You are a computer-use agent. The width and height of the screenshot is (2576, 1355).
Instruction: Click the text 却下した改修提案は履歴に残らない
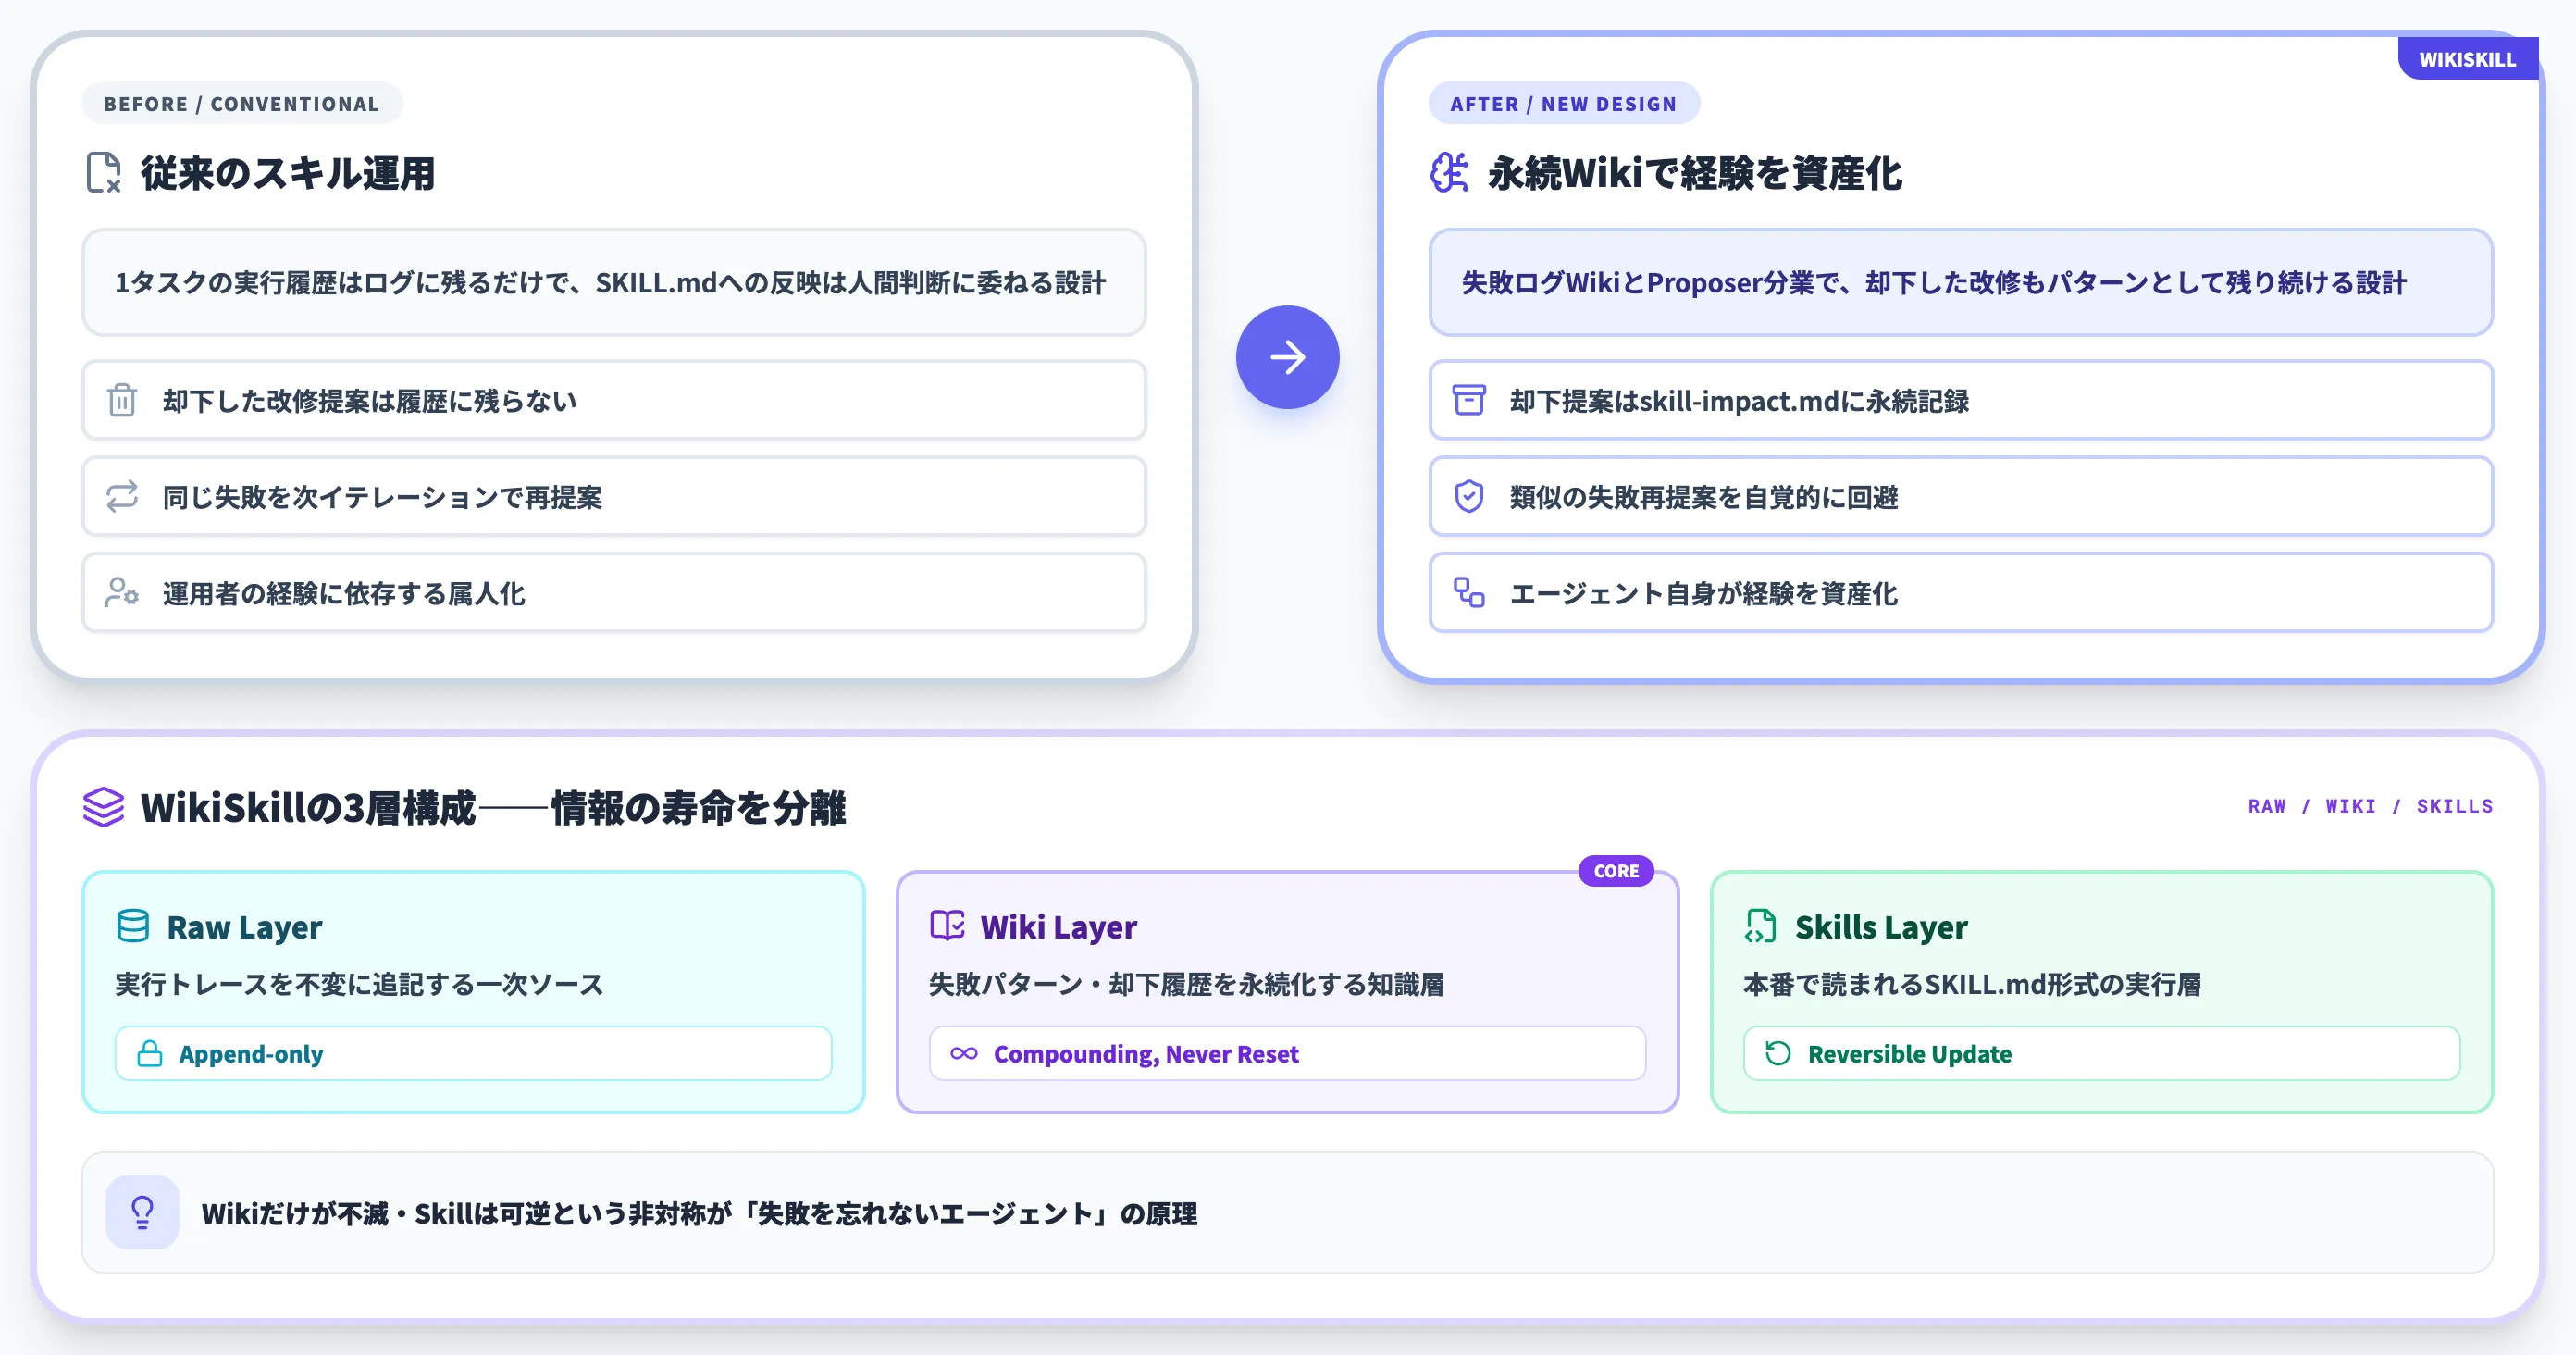(369, 401)
